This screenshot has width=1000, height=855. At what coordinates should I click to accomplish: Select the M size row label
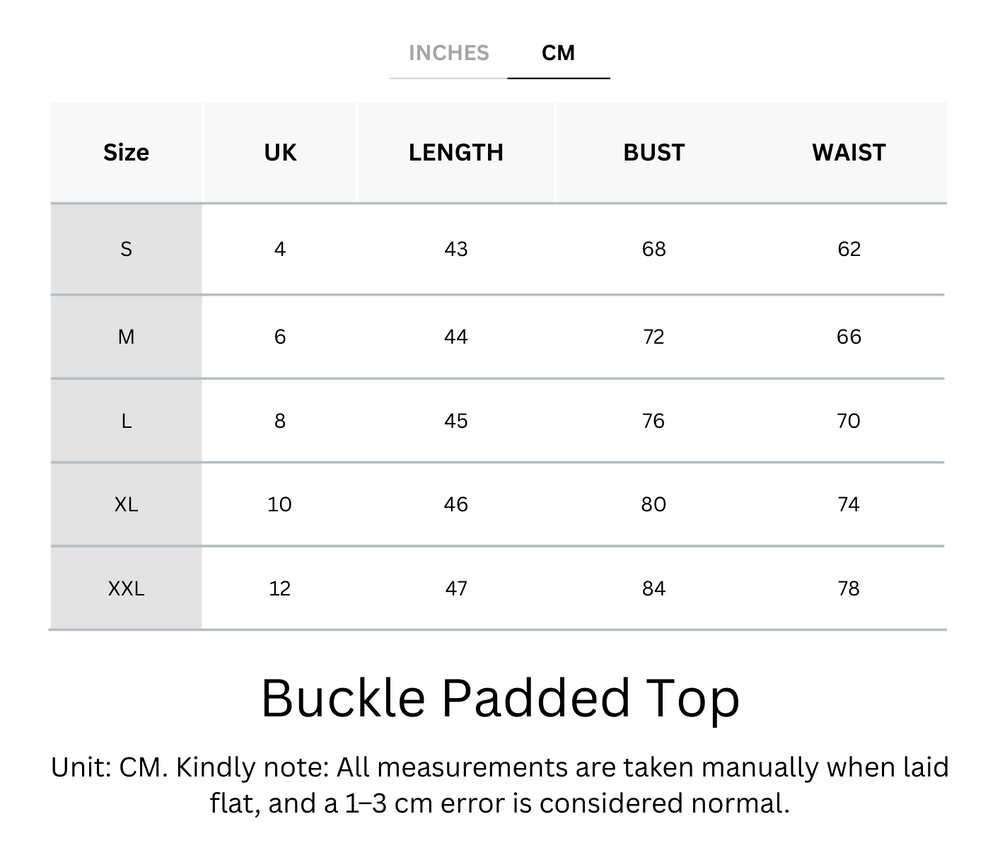126,337
